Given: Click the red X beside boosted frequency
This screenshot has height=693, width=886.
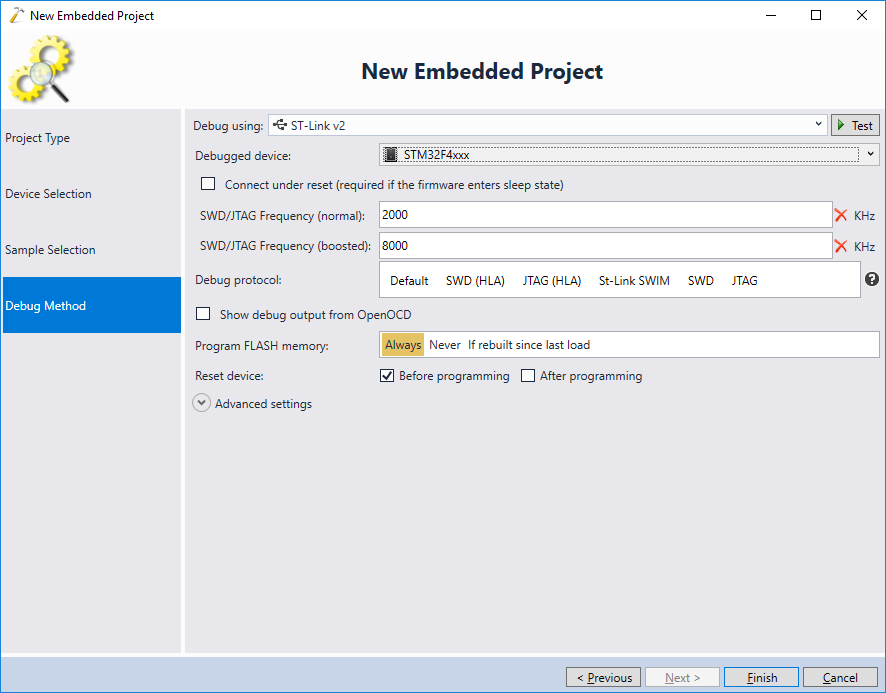Looking at the screenshot, I should [840, 246].
